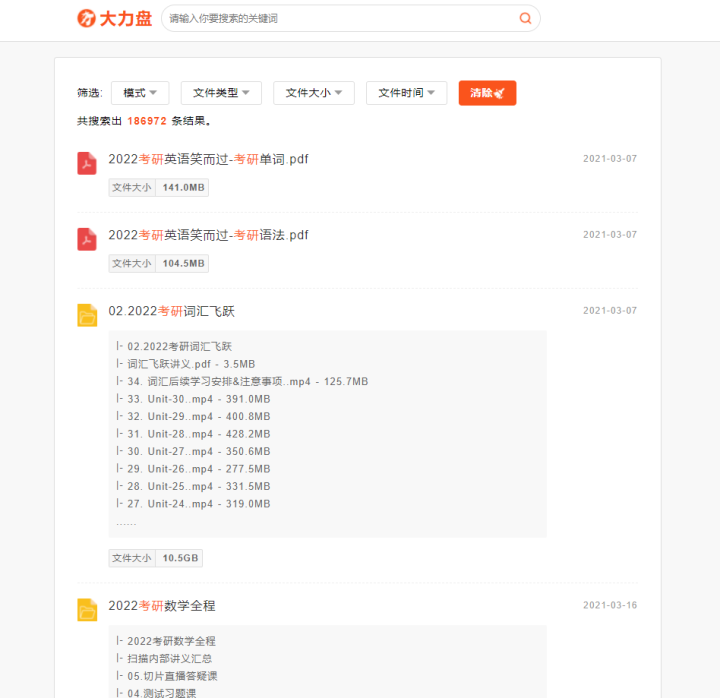720x698 pixels.
Task: Select row 27. Unit-24..mp4 - 319.0MB
Action: click(x=193, y=504)
